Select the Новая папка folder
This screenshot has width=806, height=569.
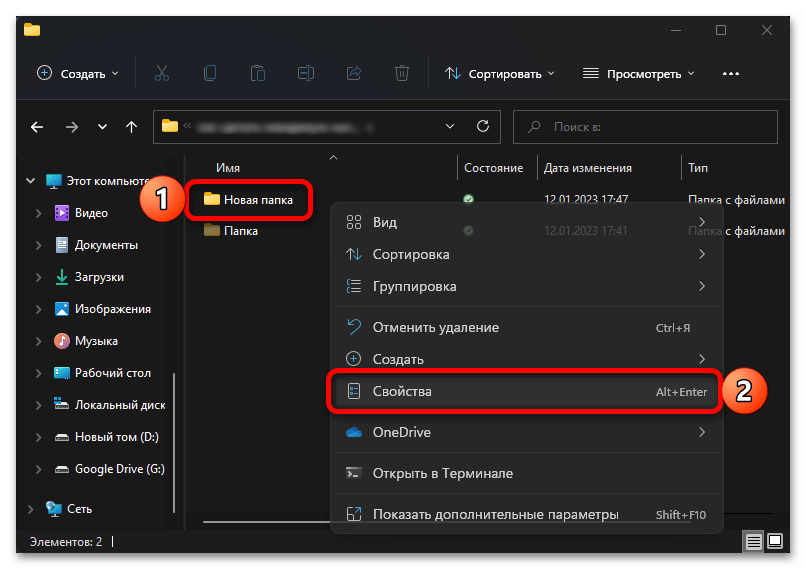pos(257,199)
